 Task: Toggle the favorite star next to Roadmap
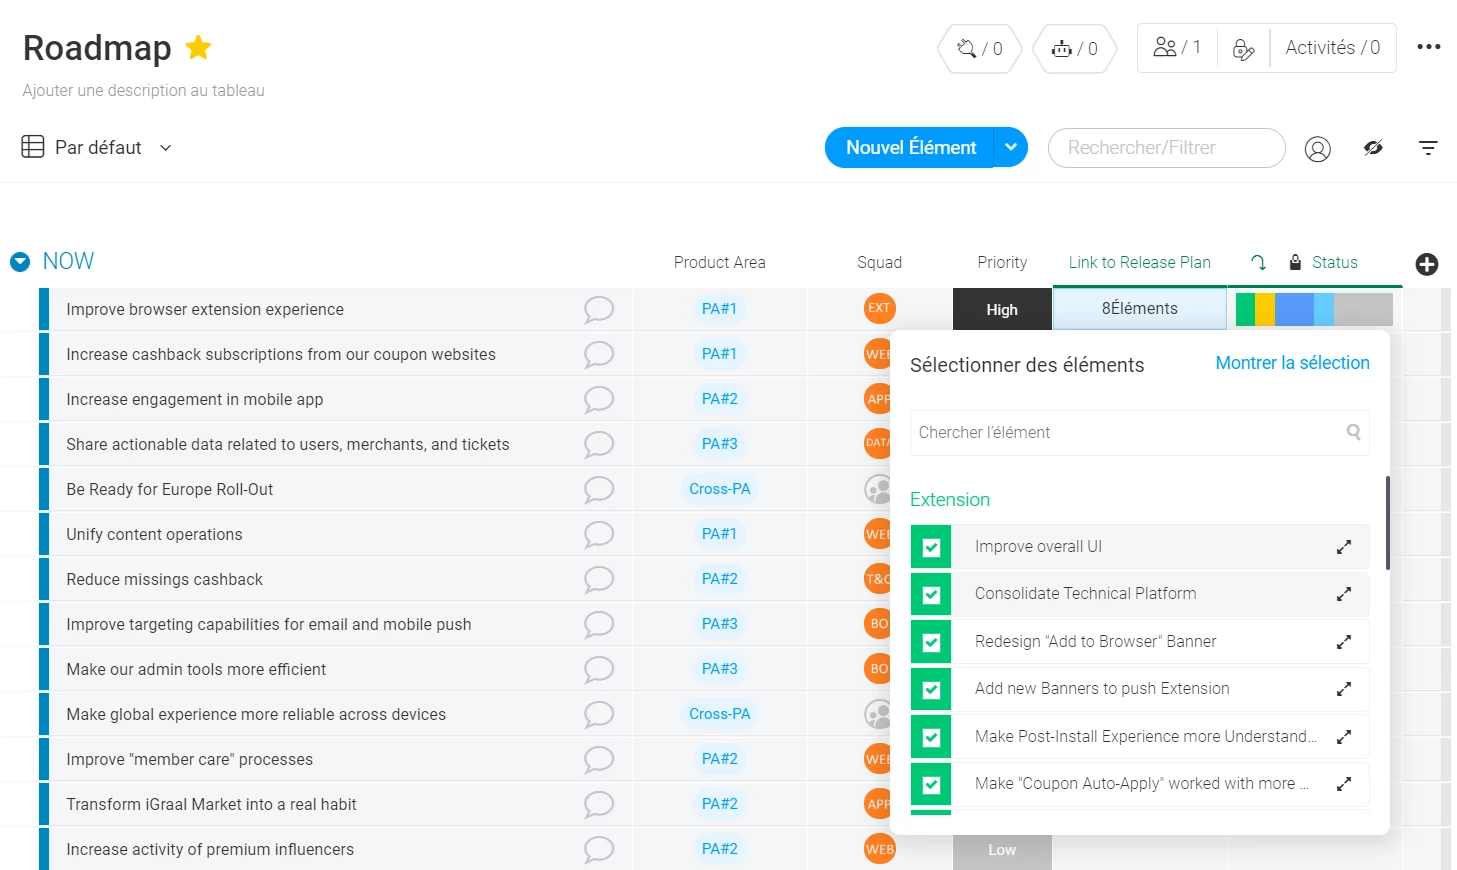tap(199, 47)
